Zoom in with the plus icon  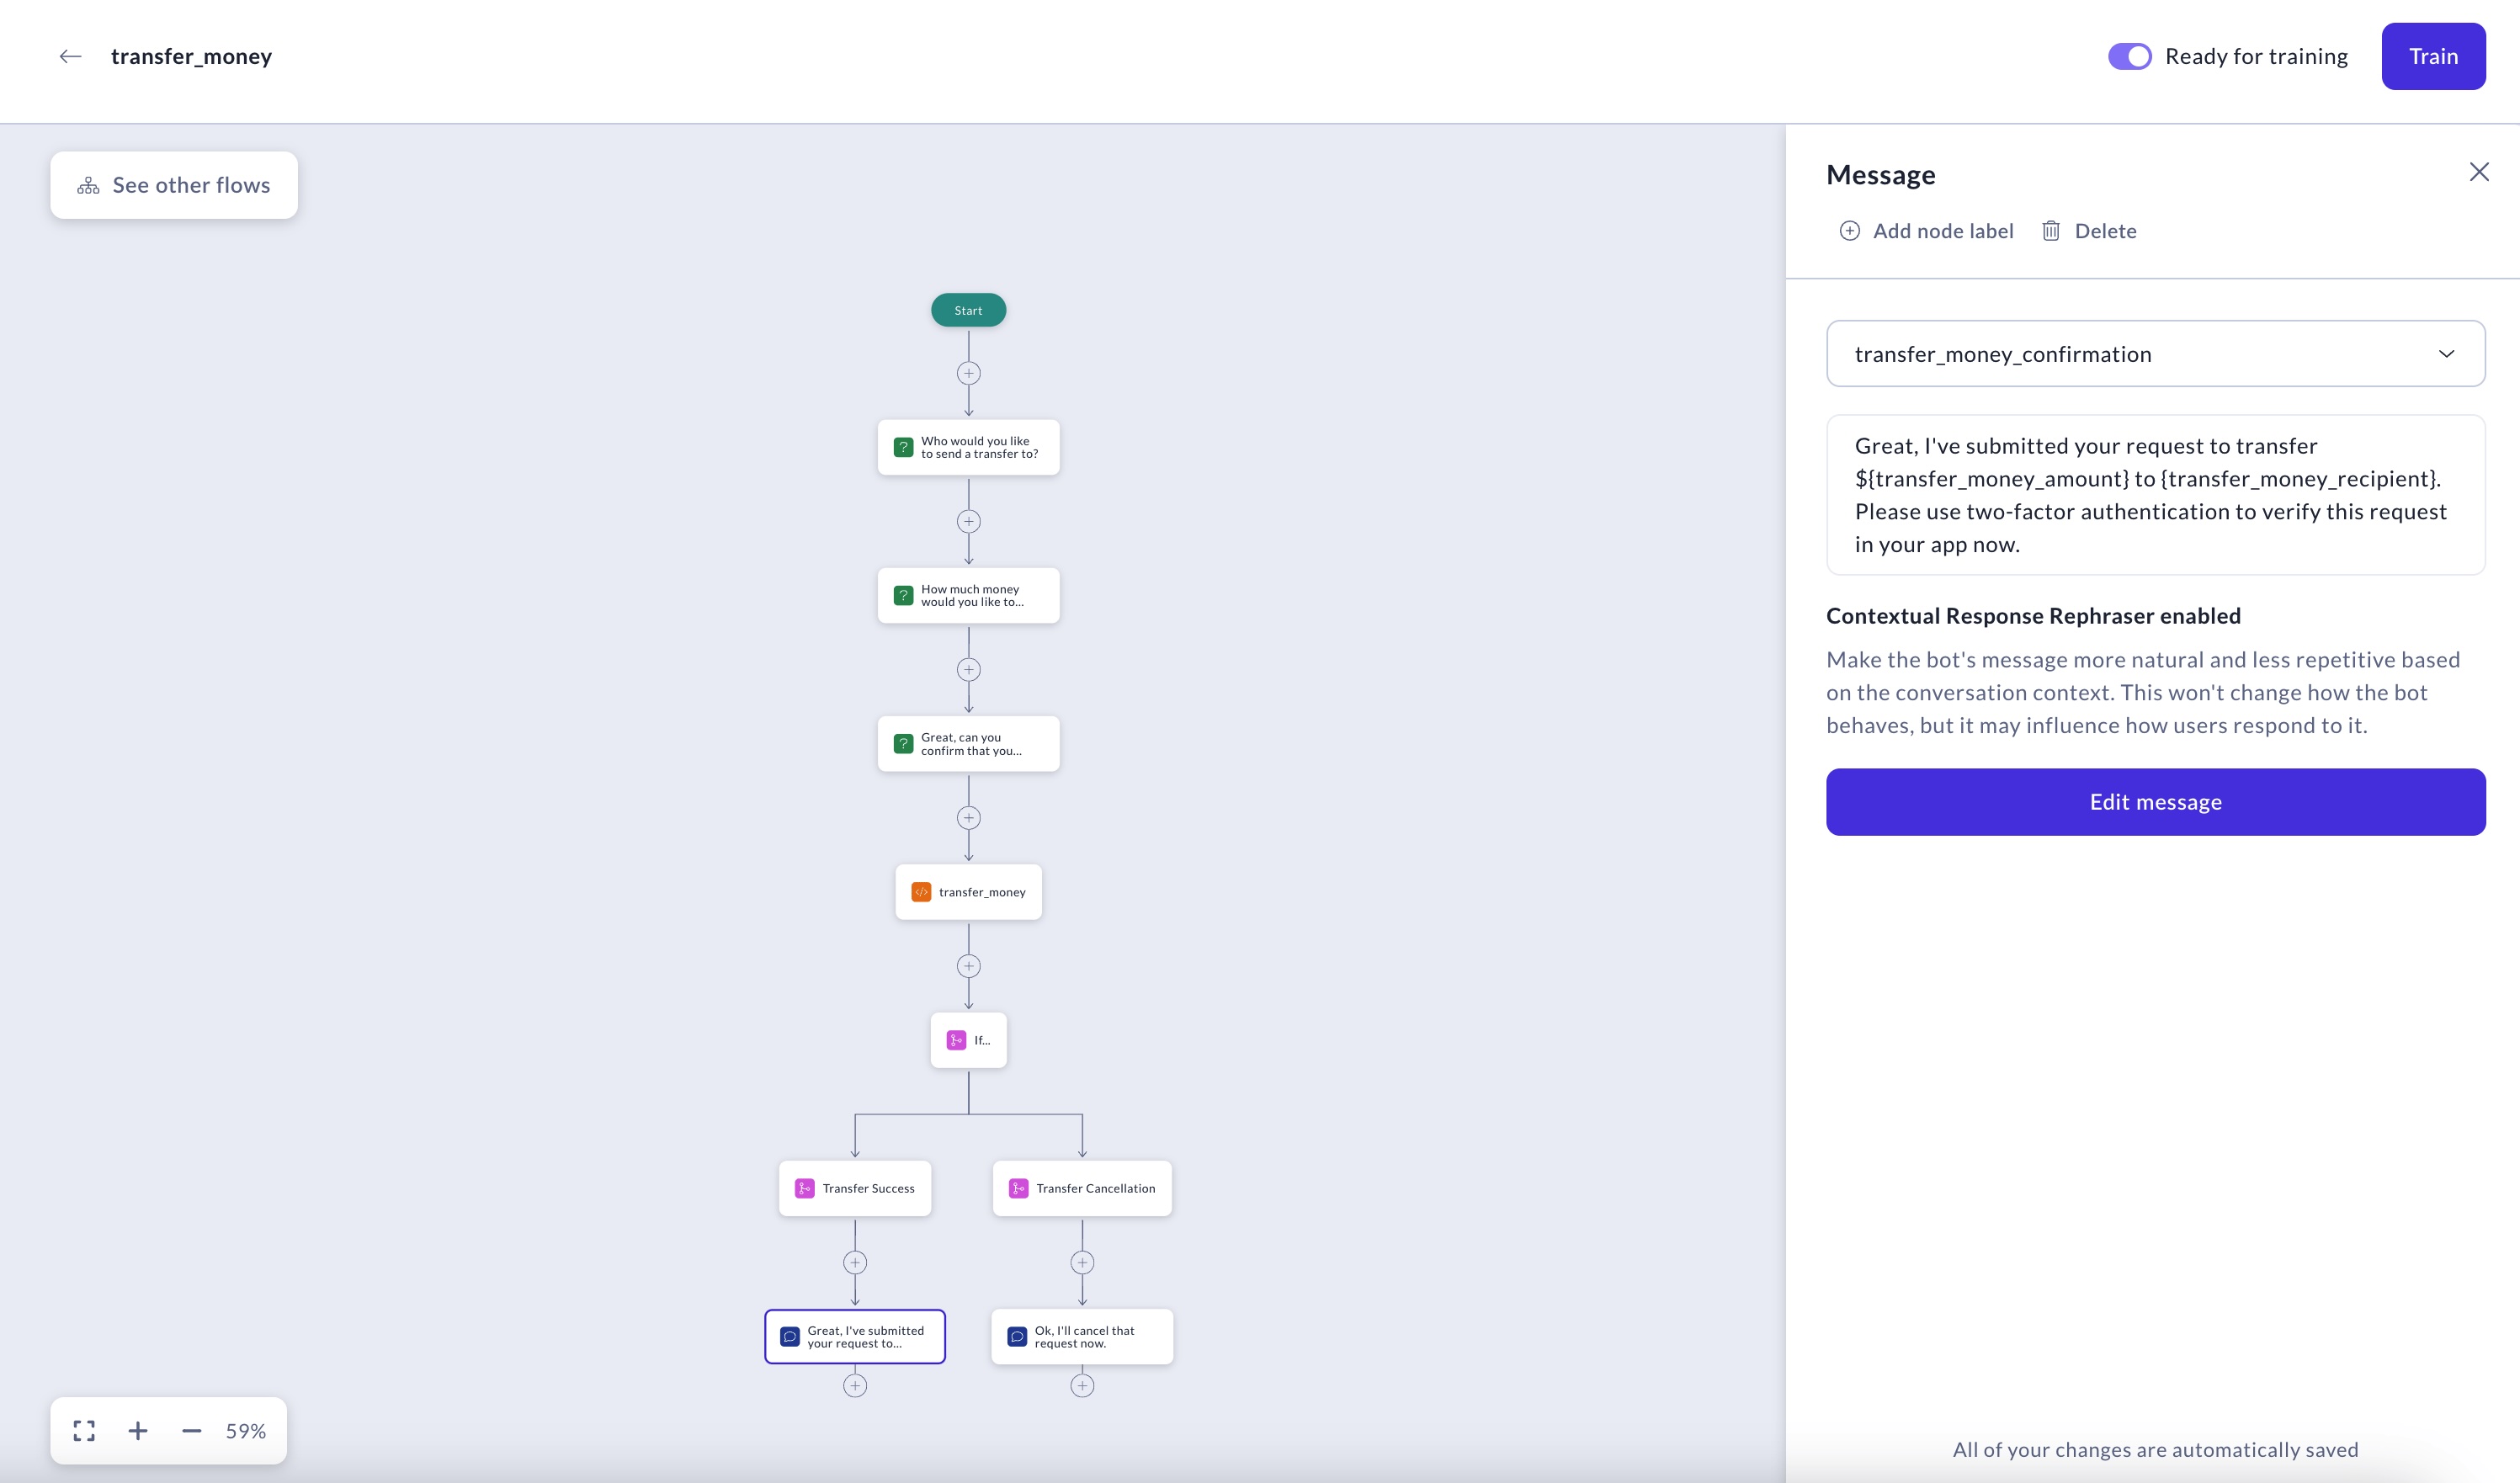(138, 1431)
